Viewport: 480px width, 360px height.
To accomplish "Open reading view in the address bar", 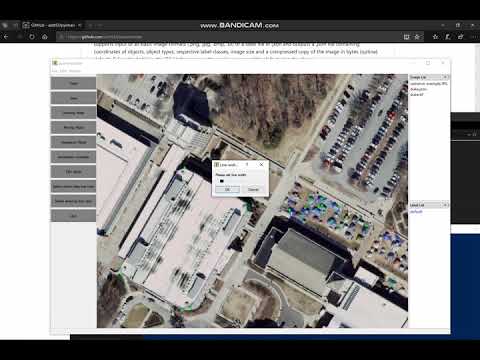I will coord(406,37).
